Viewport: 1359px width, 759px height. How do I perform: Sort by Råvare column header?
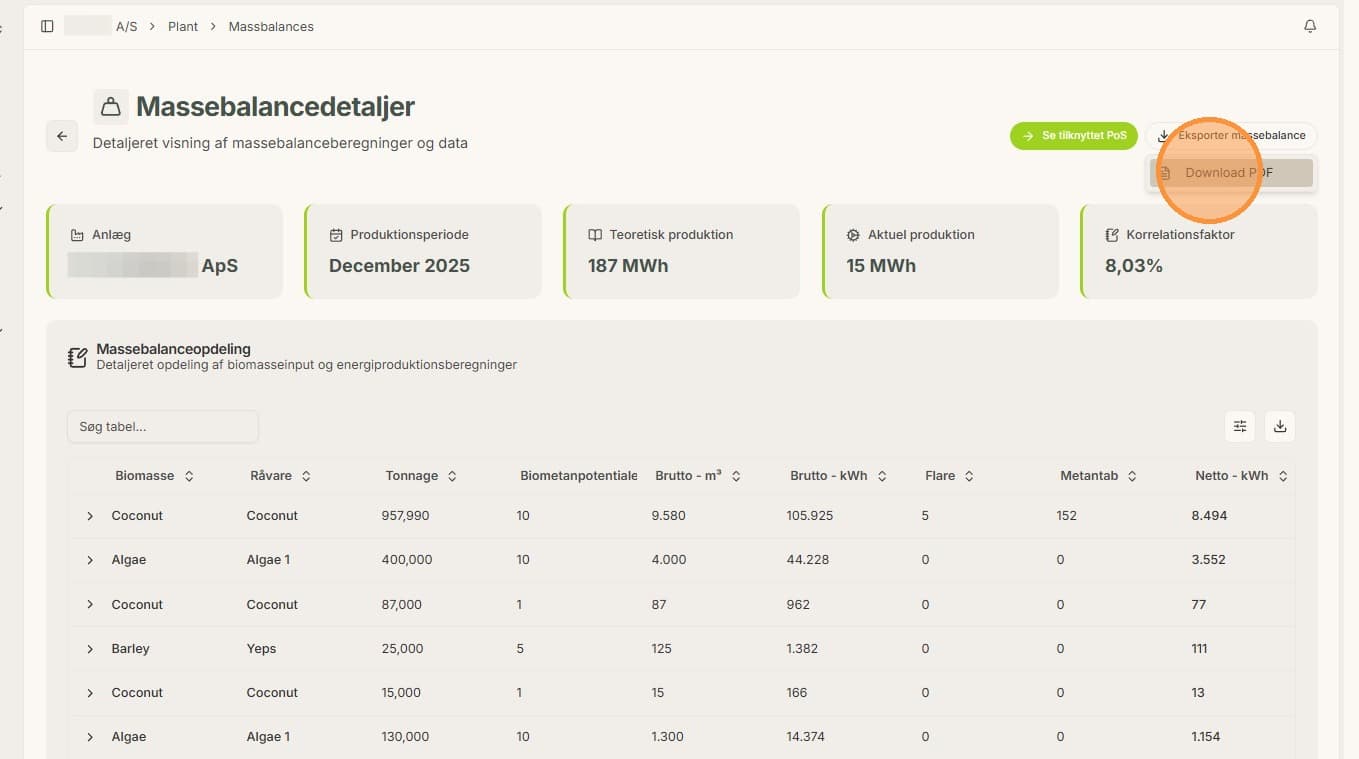click(x=280, y=476)
